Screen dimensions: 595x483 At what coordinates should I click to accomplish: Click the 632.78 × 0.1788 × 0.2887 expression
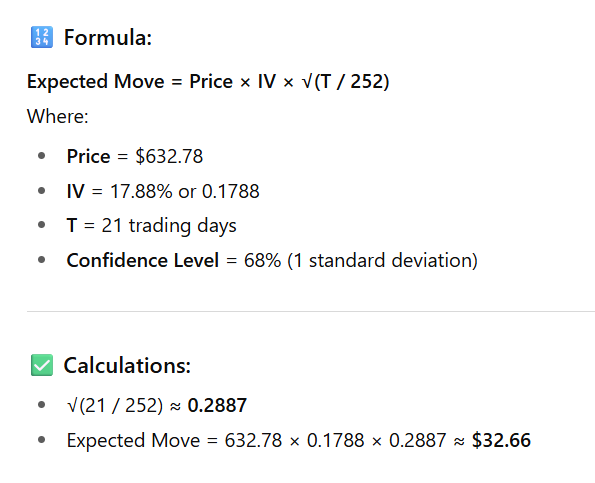(x=335, y=441)
